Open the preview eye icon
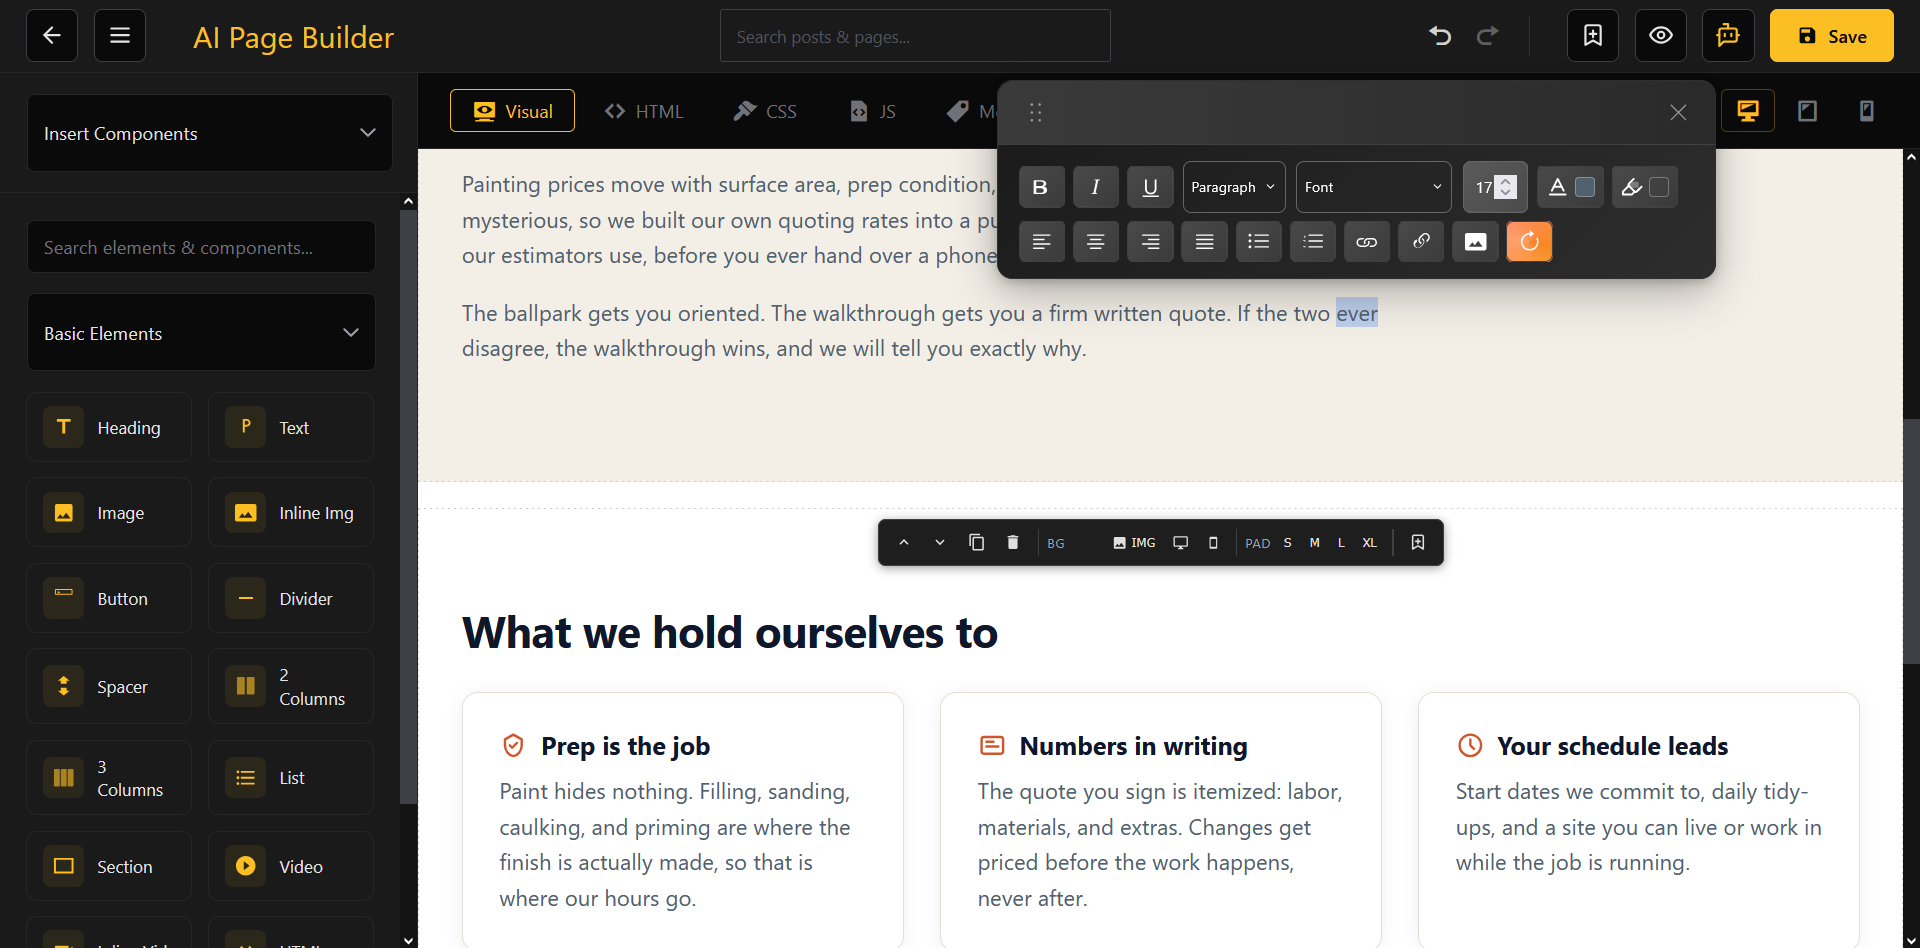The width and height of the screenshot is (1920, 948). (x=1661, y=36)
